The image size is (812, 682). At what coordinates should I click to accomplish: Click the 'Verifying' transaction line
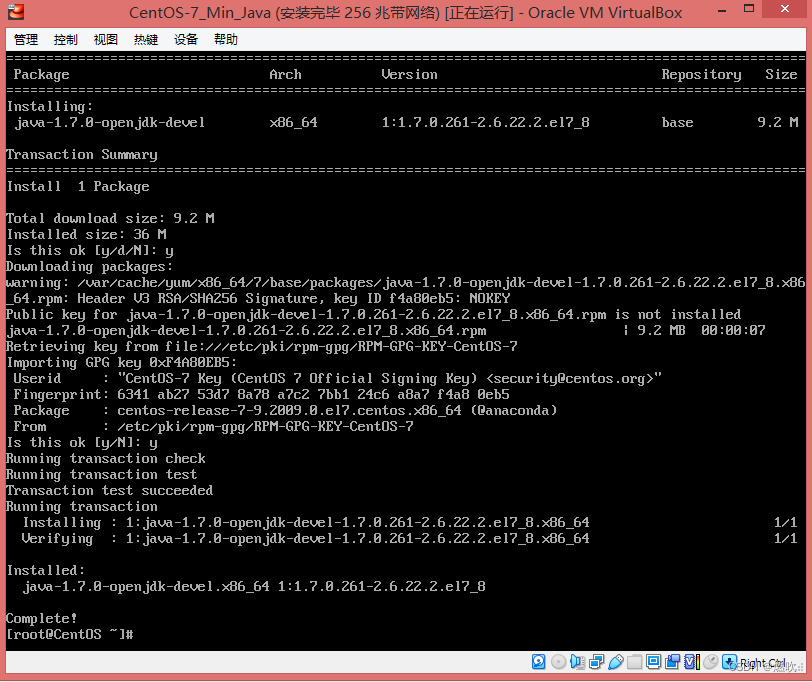pyautogui.click(x=409, y=539)
